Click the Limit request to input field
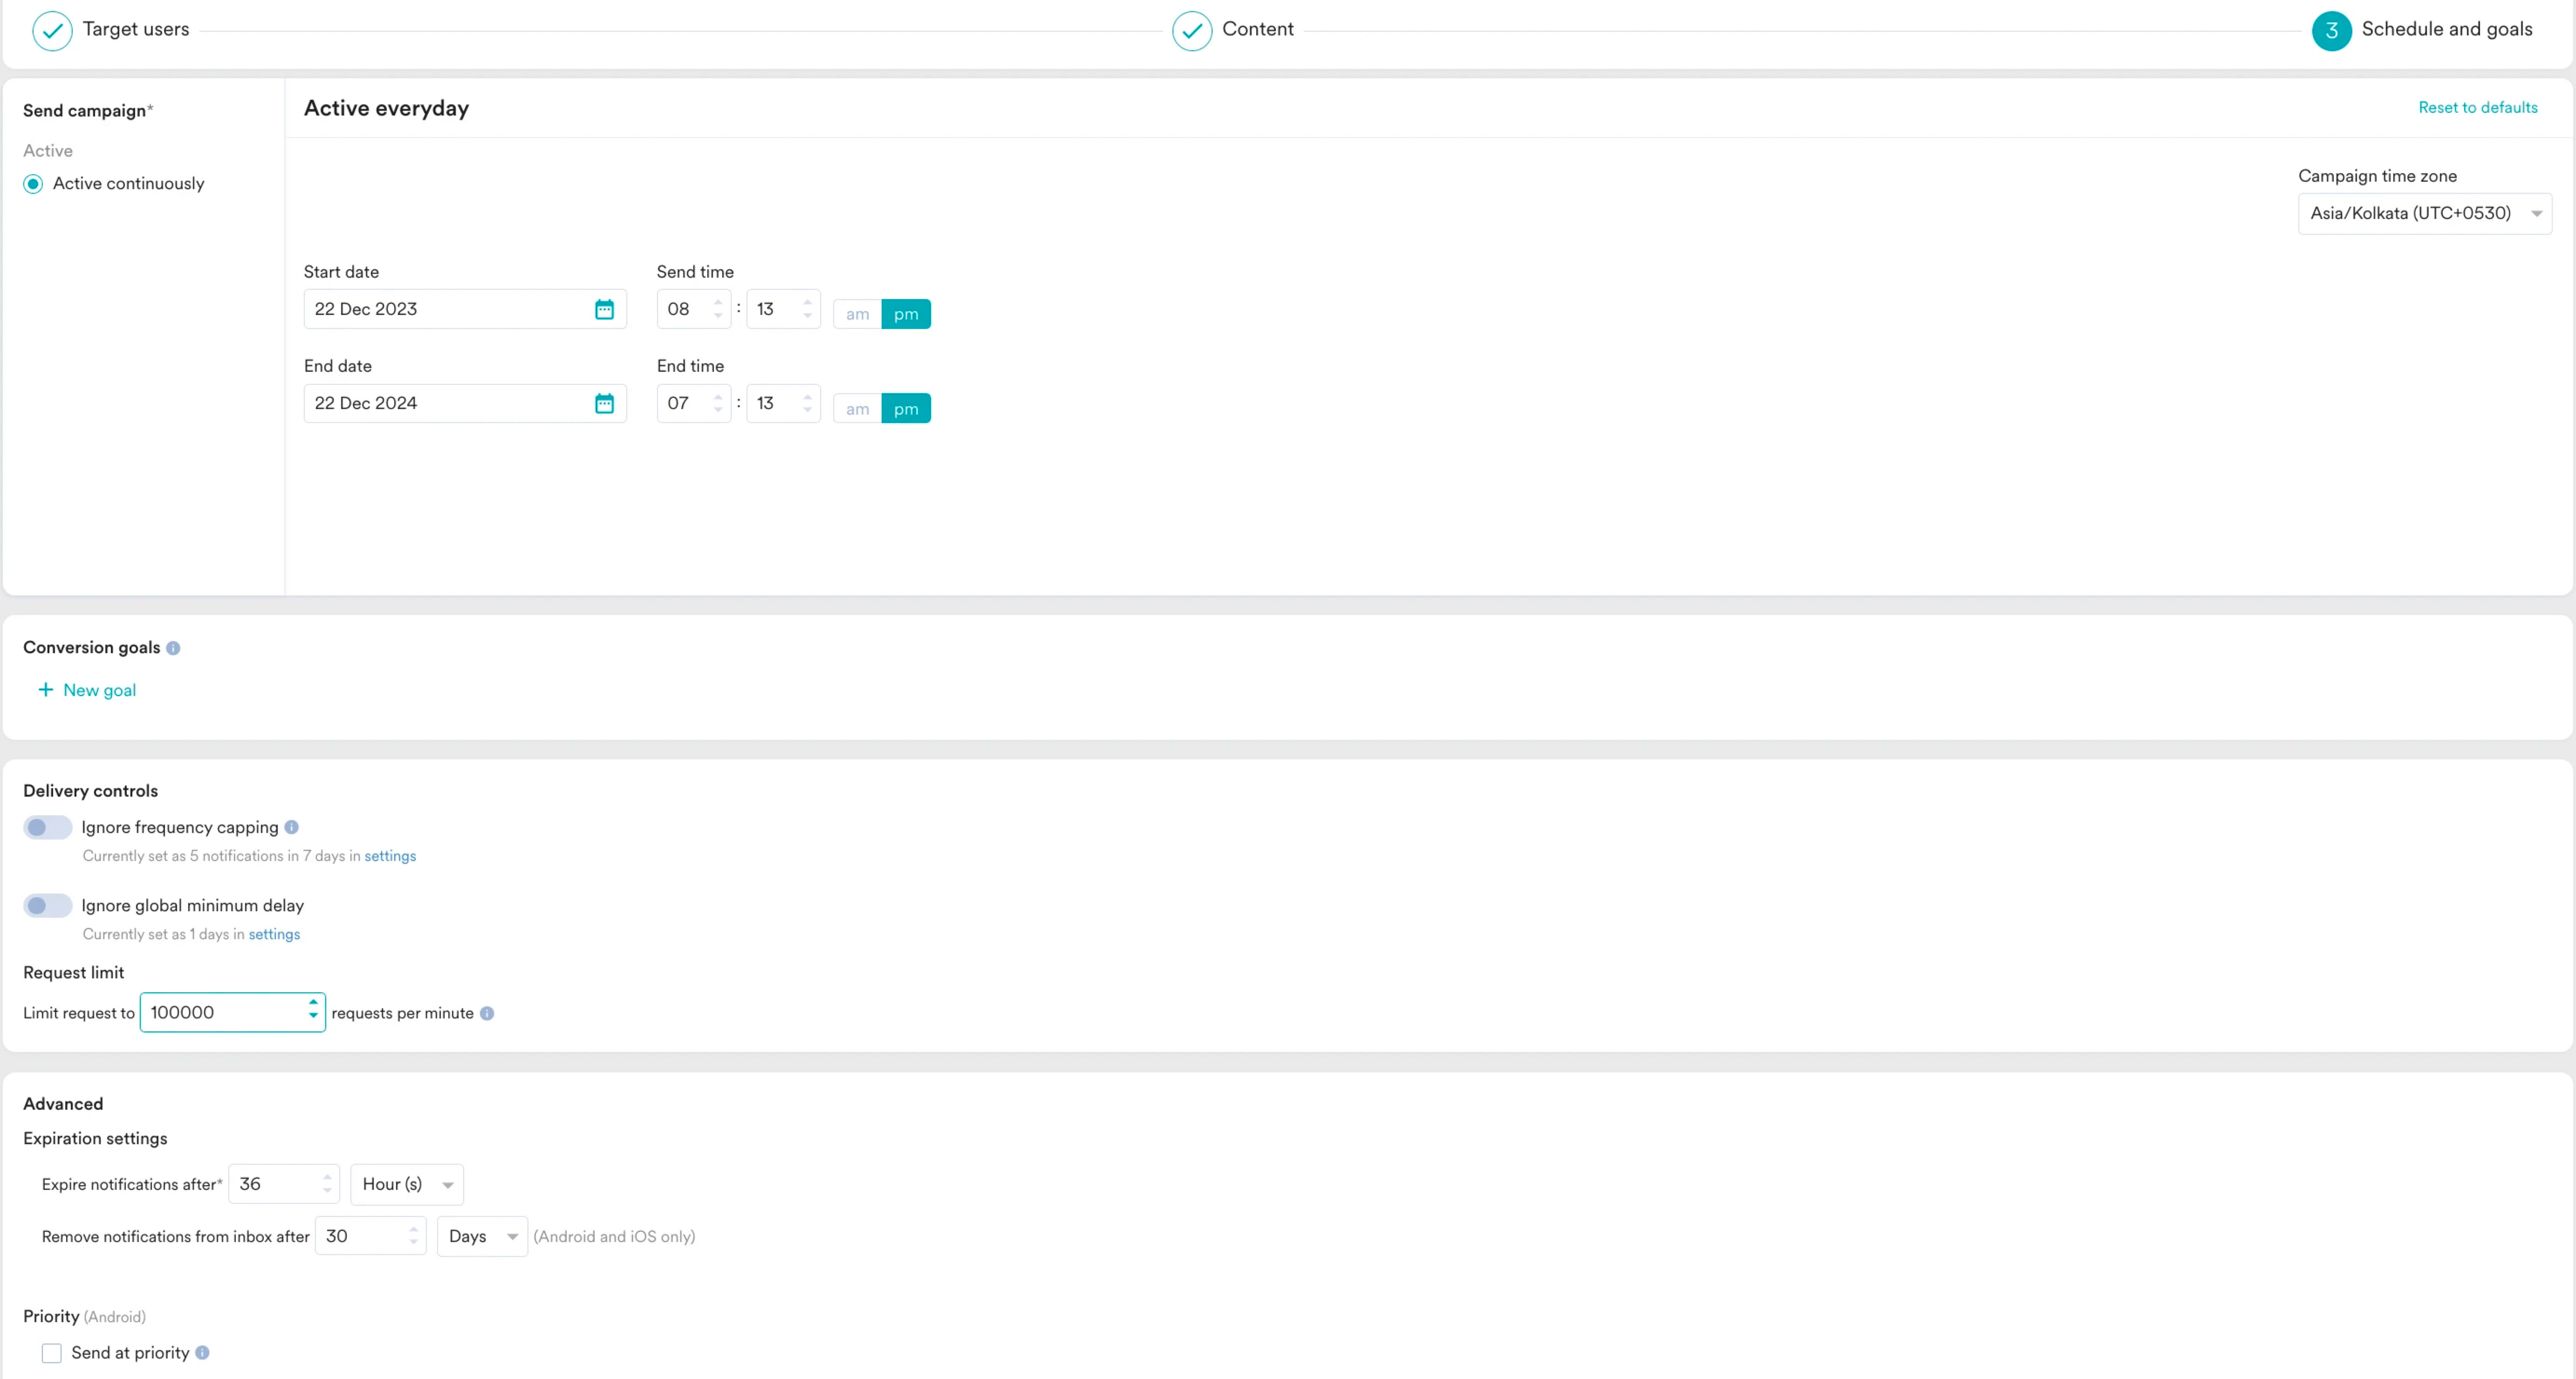The height and width of the screenshot is (1379, 2576). [222, 1012]
